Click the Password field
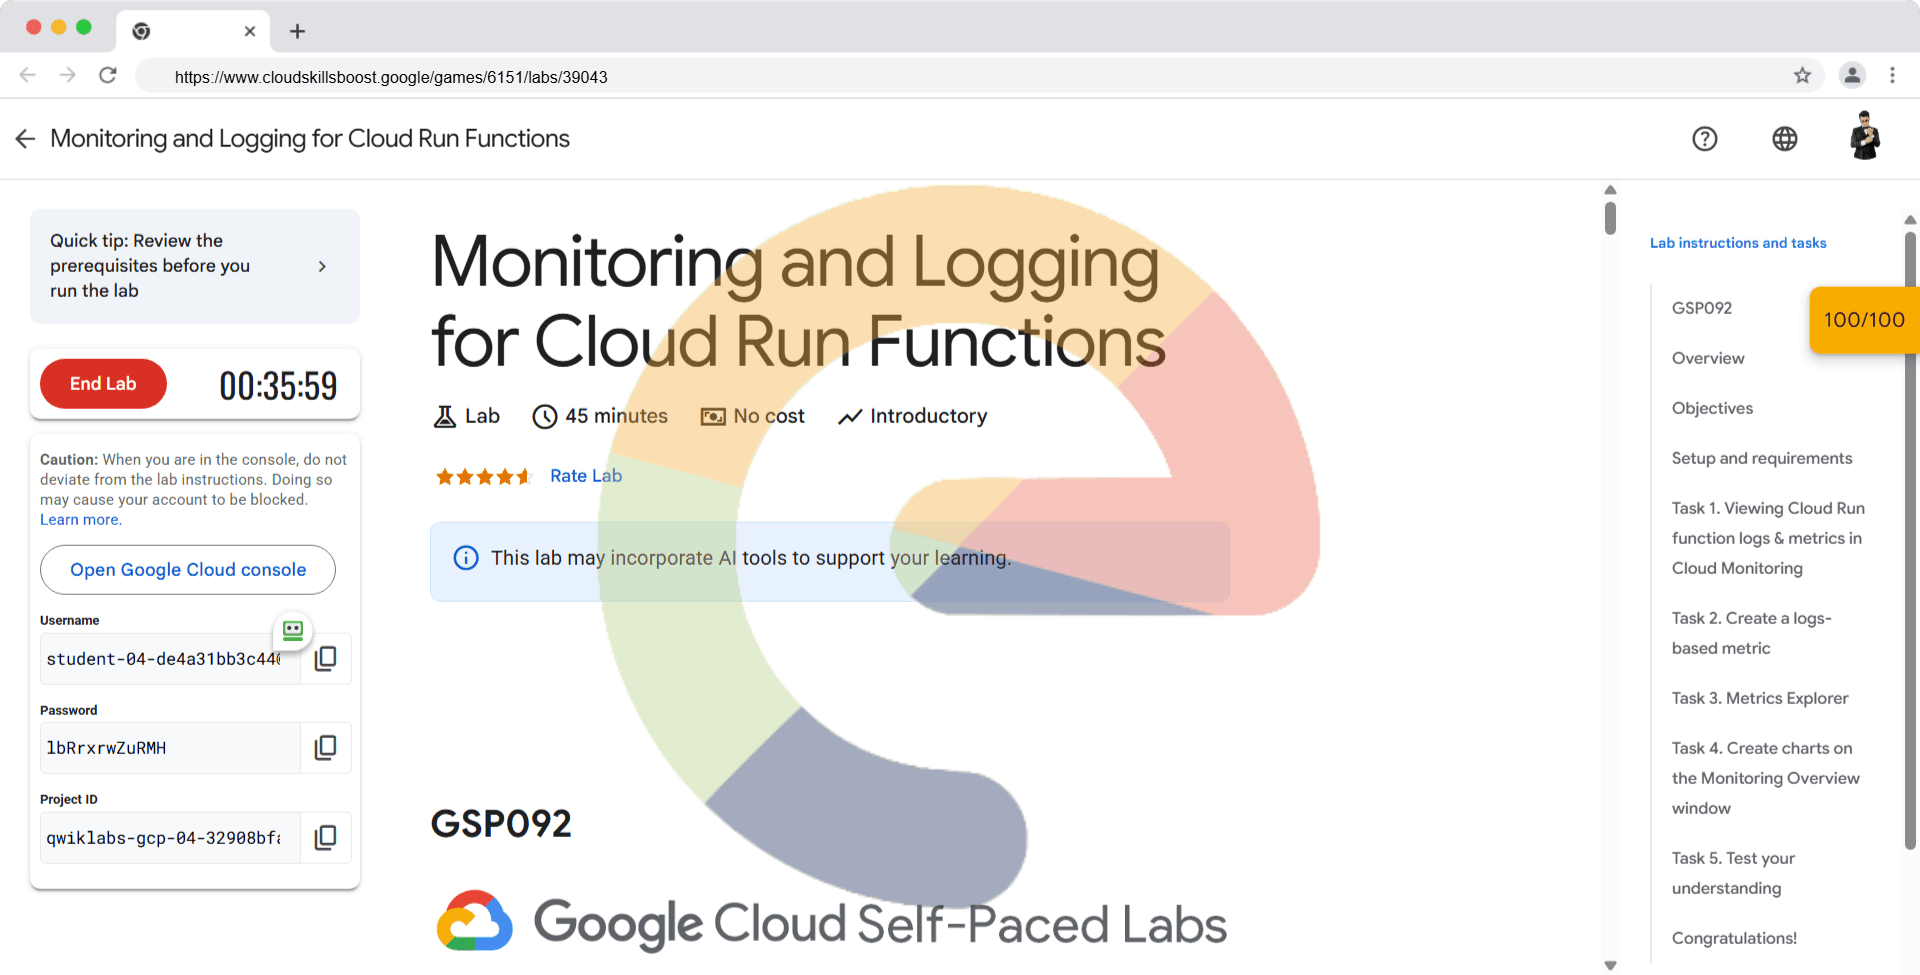 170,748
